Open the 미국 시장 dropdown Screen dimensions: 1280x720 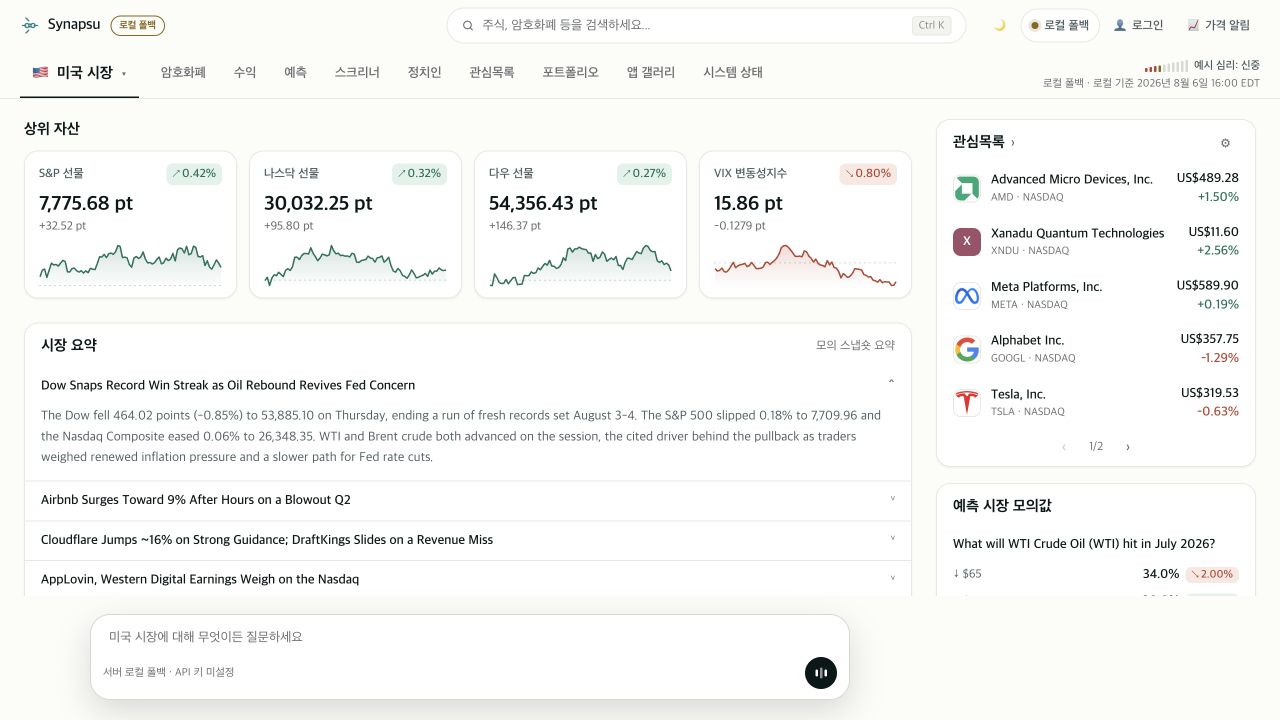tap(80, 72)
